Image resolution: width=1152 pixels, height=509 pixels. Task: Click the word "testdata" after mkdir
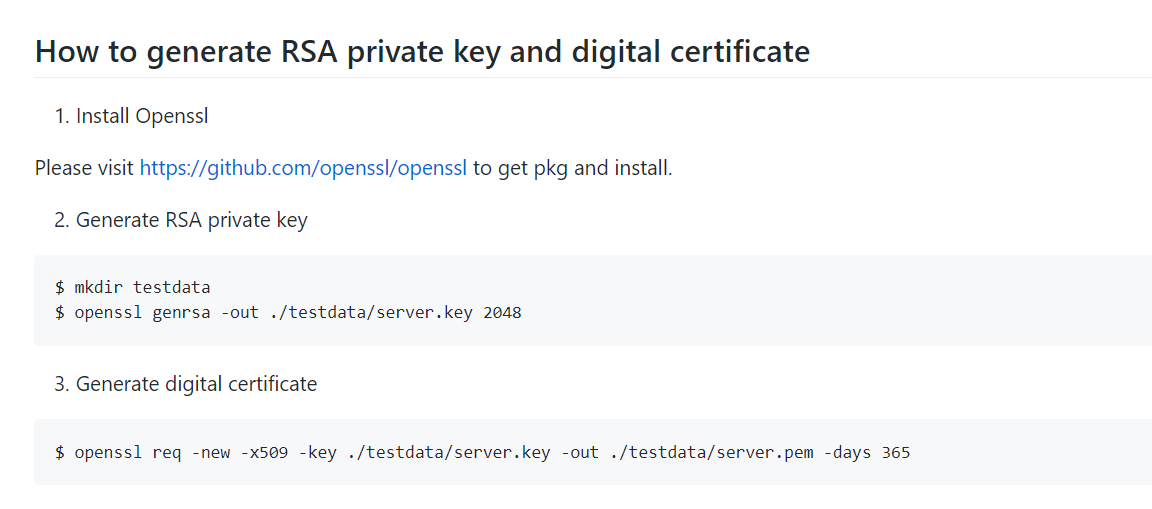[x=172, y=288]
